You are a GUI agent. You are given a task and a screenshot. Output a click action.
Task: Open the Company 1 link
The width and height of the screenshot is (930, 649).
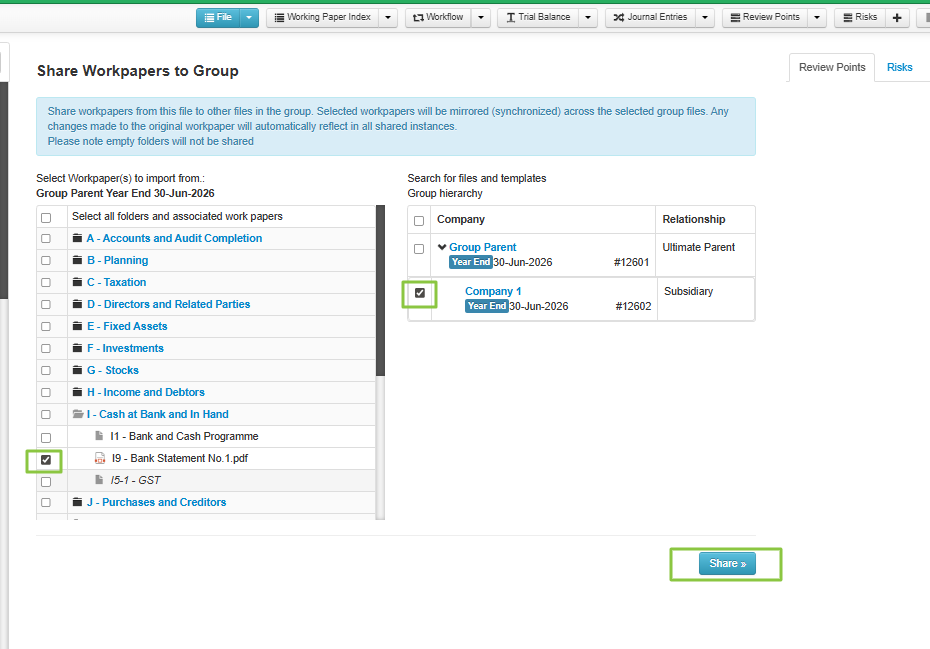(493, 291)
